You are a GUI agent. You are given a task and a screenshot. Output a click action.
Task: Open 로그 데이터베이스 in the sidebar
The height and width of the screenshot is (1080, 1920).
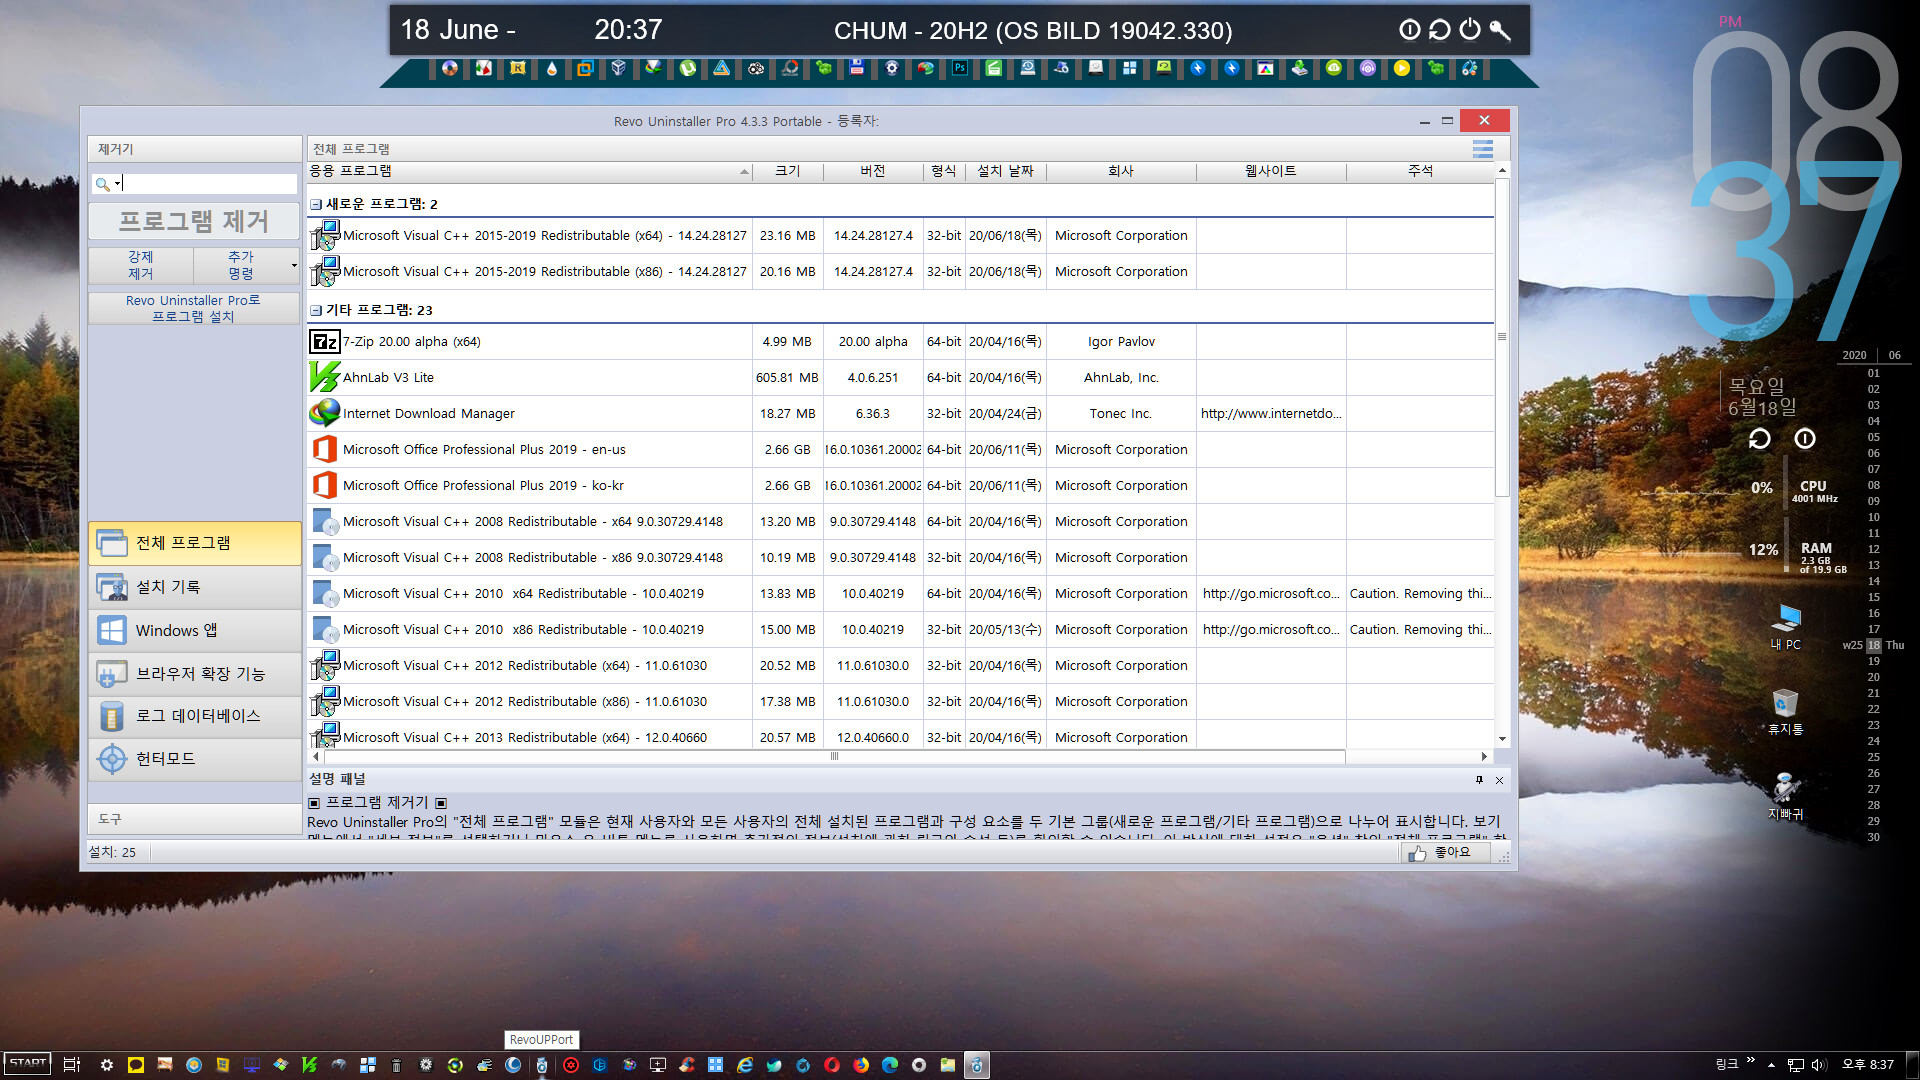click(194, 716)
